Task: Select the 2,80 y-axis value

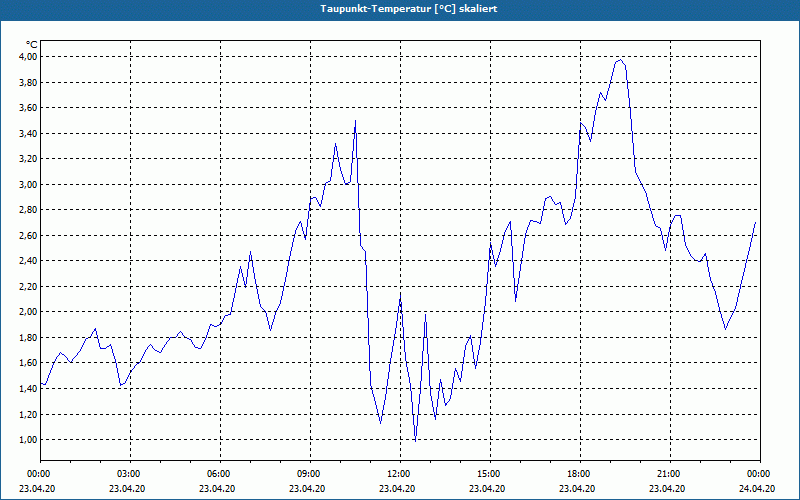Action: (28, 210)
